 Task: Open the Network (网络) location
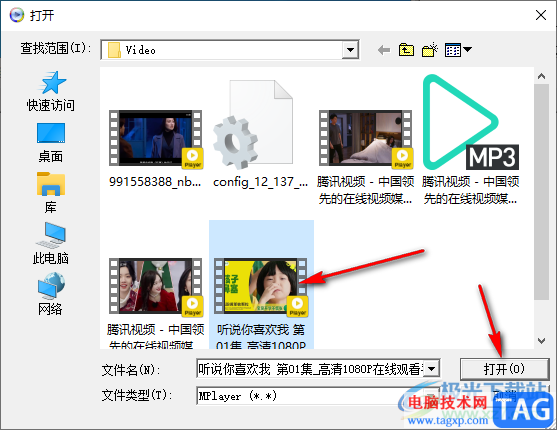51,294
